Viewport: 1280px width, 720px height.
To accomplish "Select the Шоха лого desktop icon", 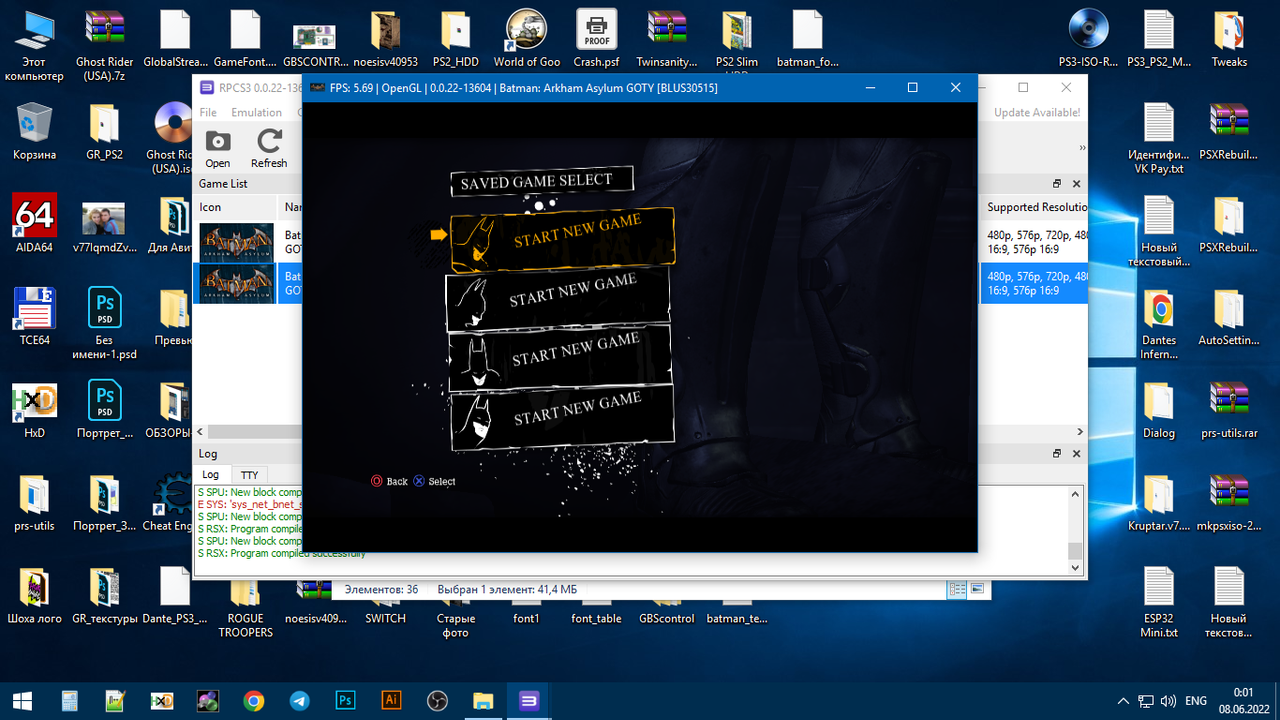I will click(x=34, y=595).
